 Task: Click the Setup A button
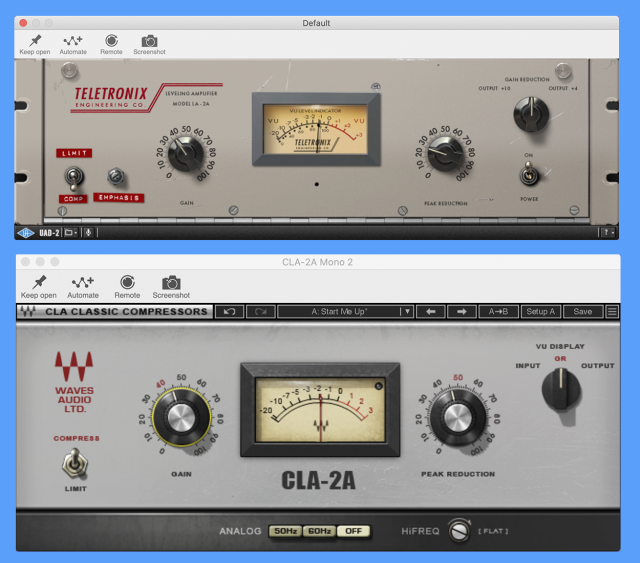click(x=541, y=312)
